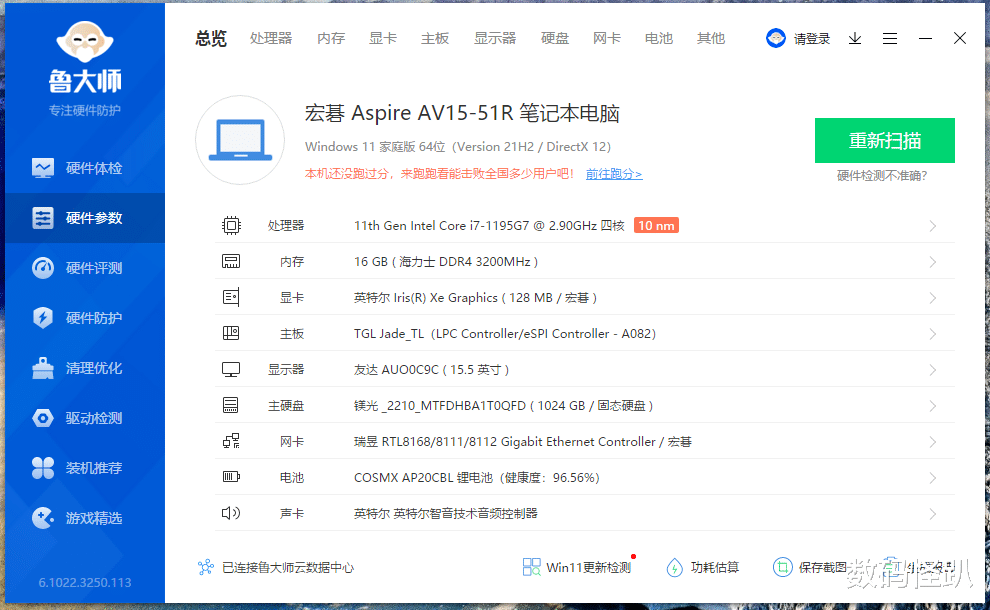Viewport: 990px width, 610px height.
Task: Click the 显卡 row icon
Action: pyautogui.click(x=231, y=297)
